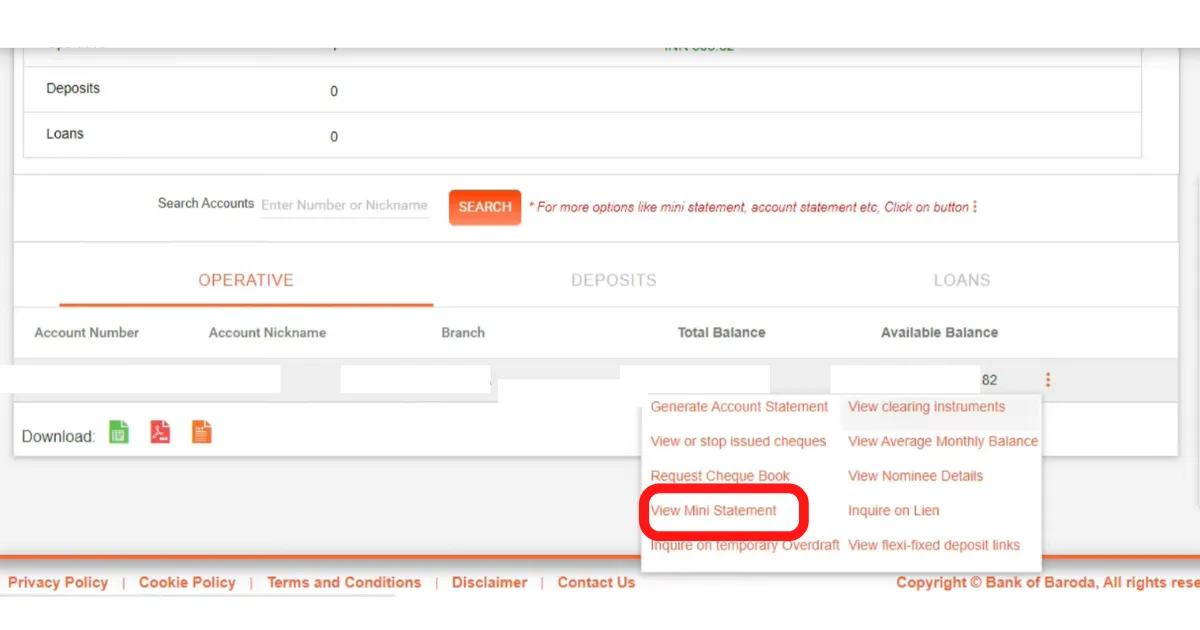The width and height of the screenshot is (1200, 630).
Task: Switch to the DEPOSITS tab
Action: tap(614, 280)
